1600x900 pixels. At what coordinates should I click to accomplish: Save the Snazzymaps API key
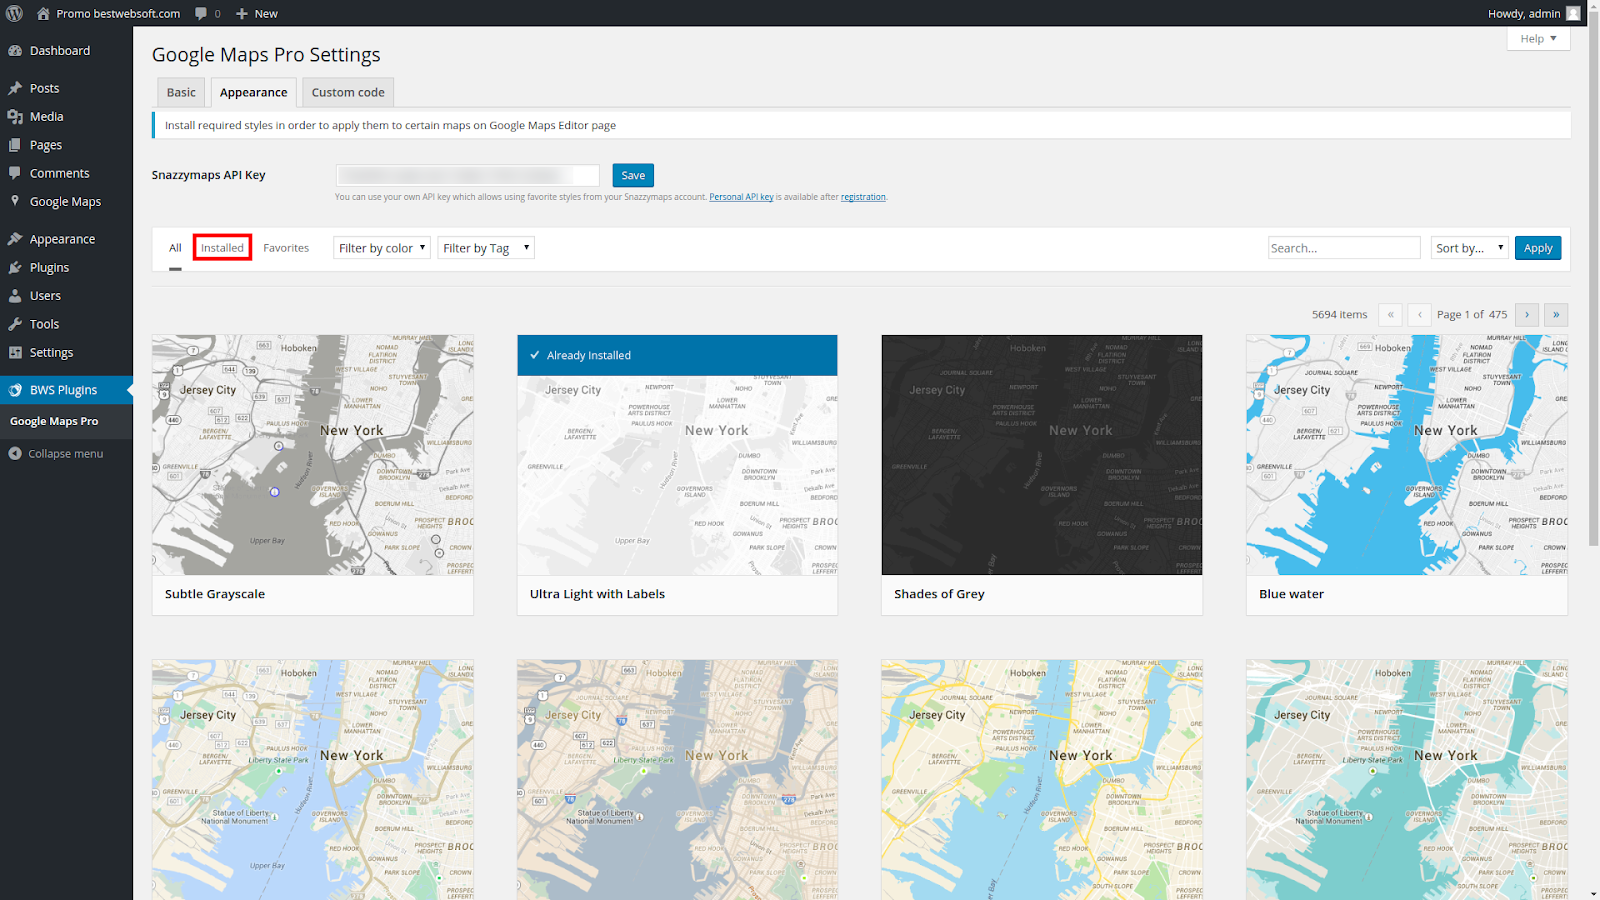click(x=633, y=175)
